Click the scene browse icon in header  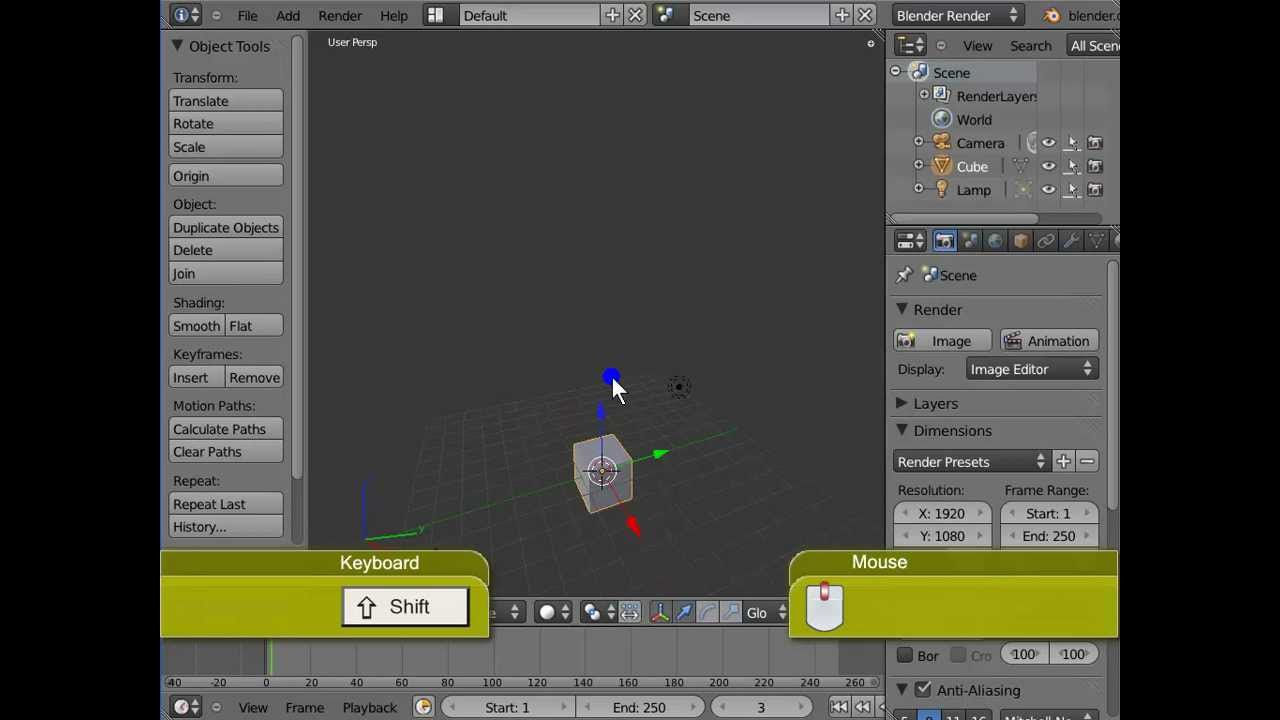click(x=667, y=15)
